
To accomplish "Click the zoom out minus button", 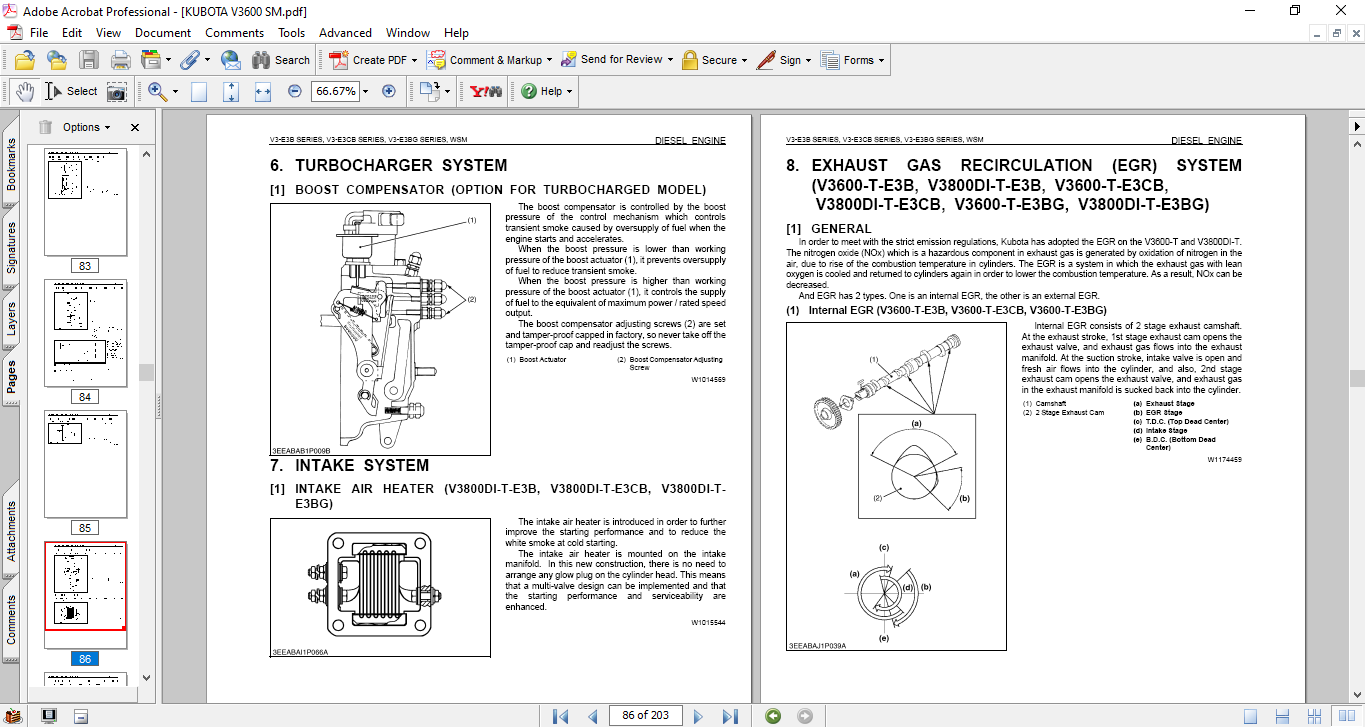I will [x=294, y=91].
